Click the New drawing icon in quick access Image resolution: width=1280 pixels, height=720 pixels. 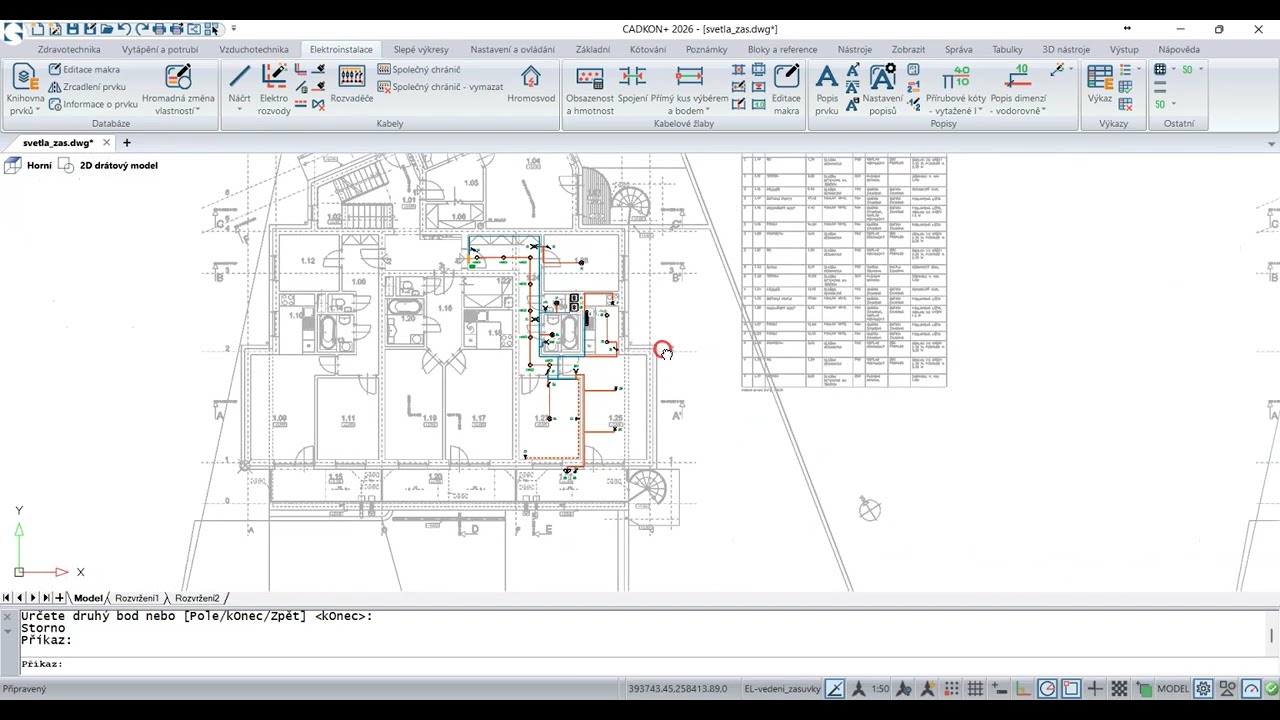(37, 29)
